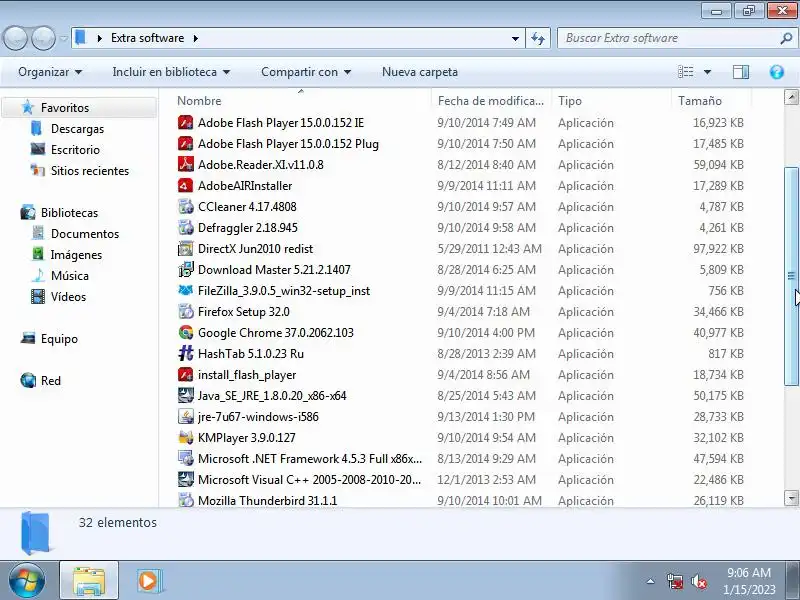Click the jre-7u67-windows-i586 Java icon
The width and height of the screenshot is (800, 600).
click(185, 416)
